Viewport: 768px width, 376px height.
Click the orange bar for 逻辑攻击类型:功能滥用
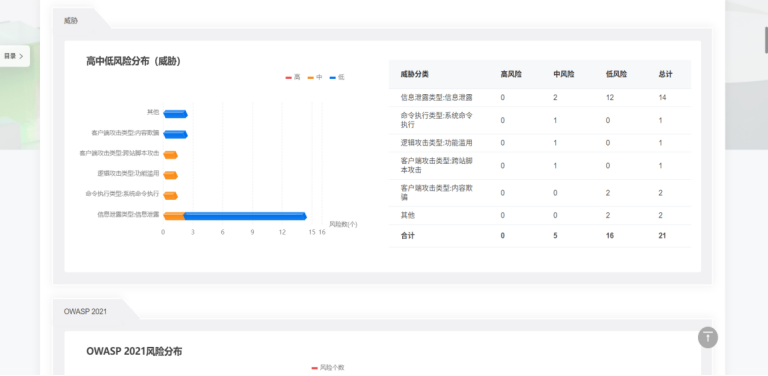pos(170,175)
